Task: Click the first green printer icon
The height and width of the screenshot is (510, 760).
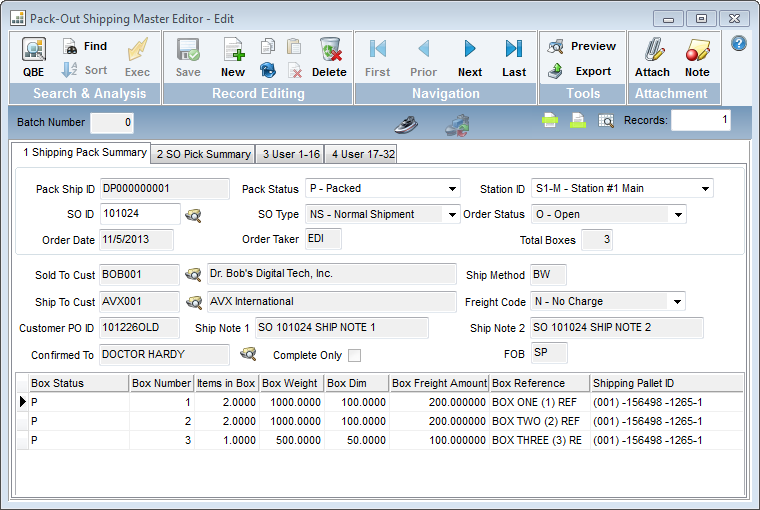Action: click(550, 120)
